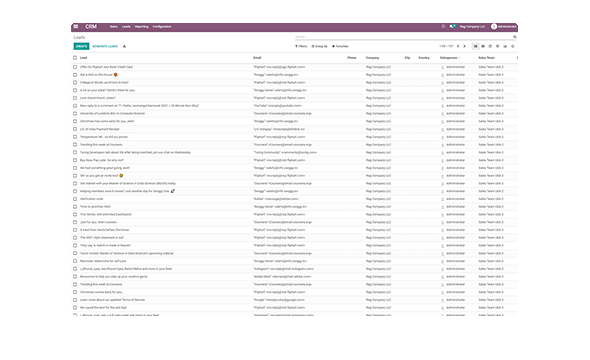Image resolution: width=590 pixels, height=360 pixels.
Task: Open the activities clock icon in navbar
Action: tap(443, 27)
